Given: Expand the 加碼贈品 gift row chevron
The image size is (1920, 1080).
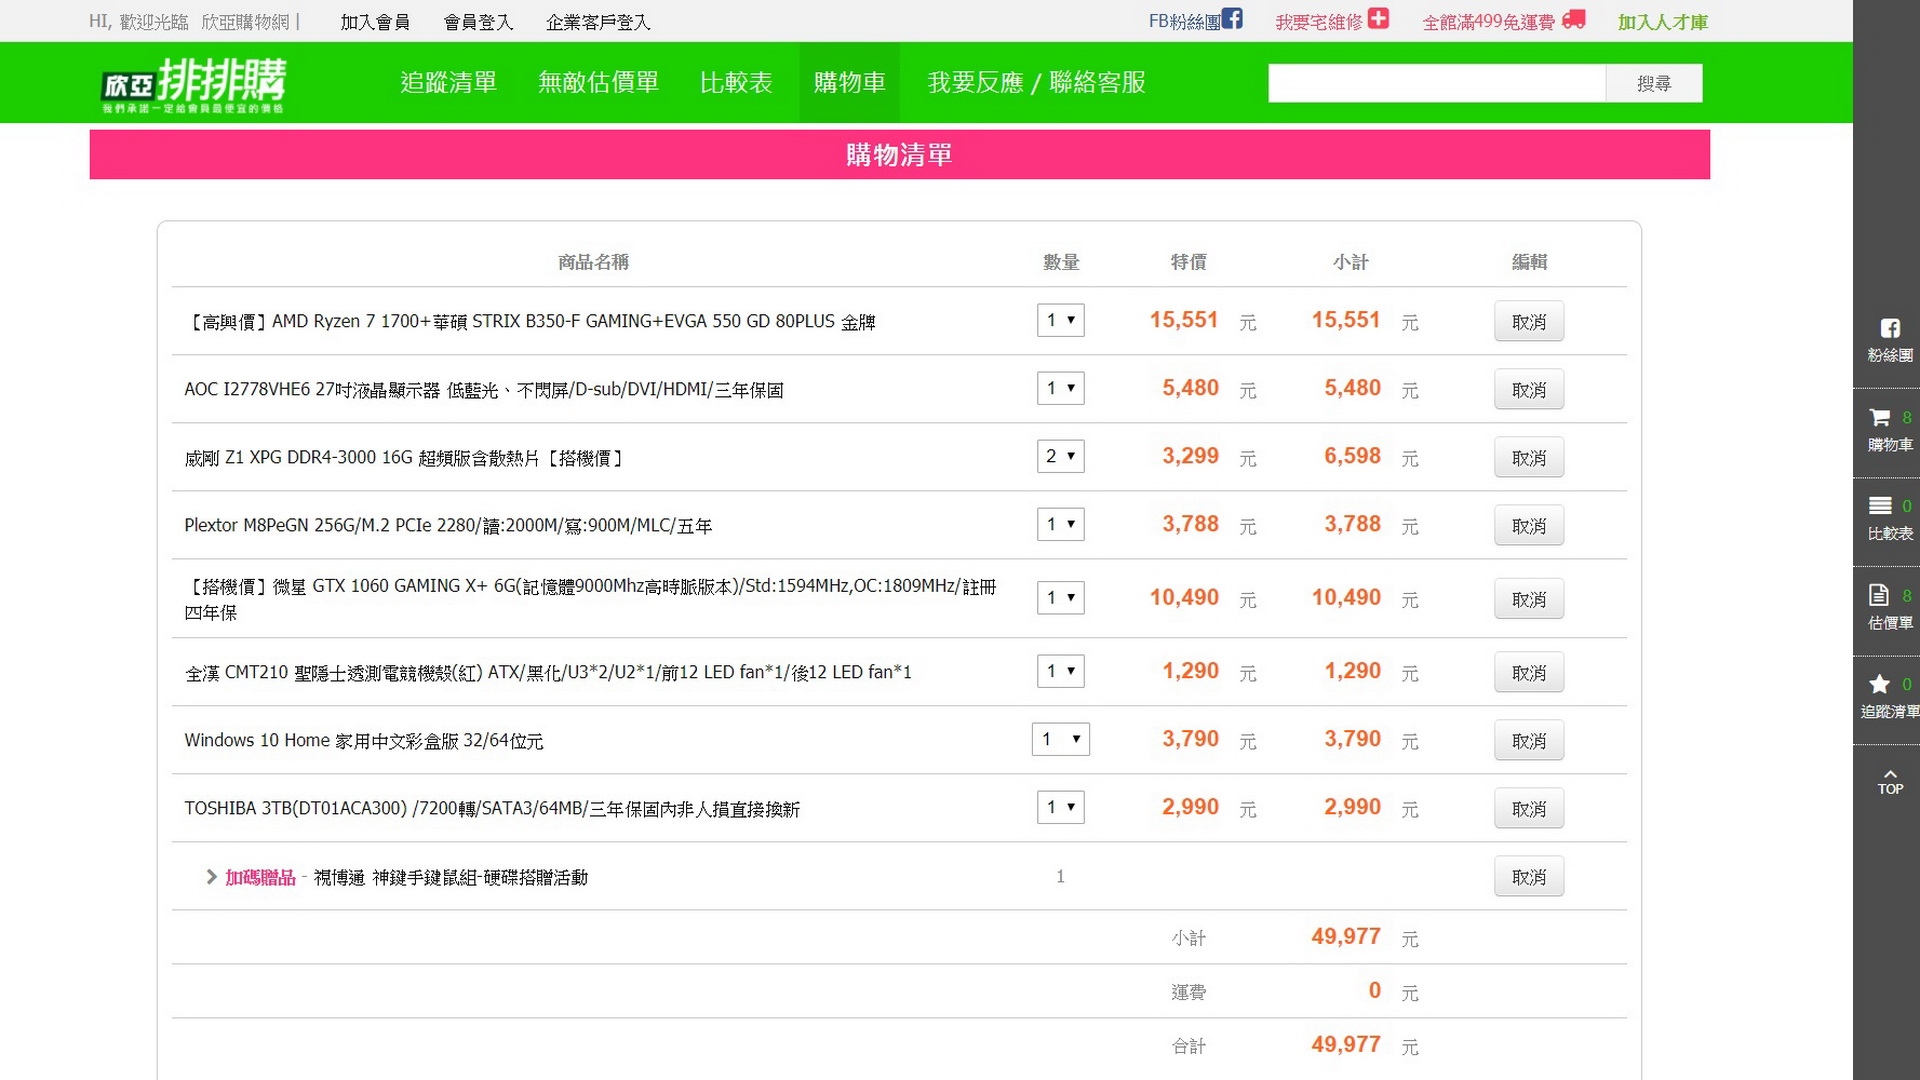Looking at the screenshot, I should (211, 877).
